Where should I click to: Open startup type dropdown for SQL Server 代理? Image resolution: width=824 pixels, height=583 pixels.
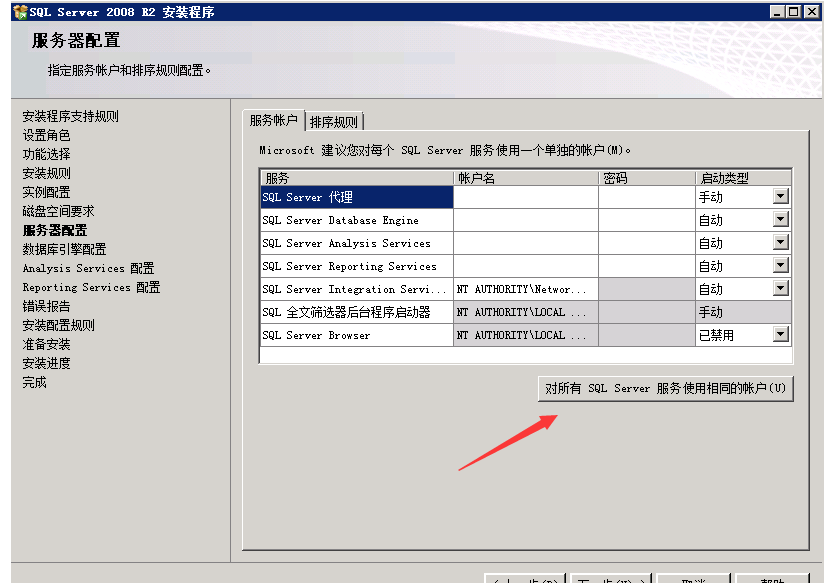781,197
